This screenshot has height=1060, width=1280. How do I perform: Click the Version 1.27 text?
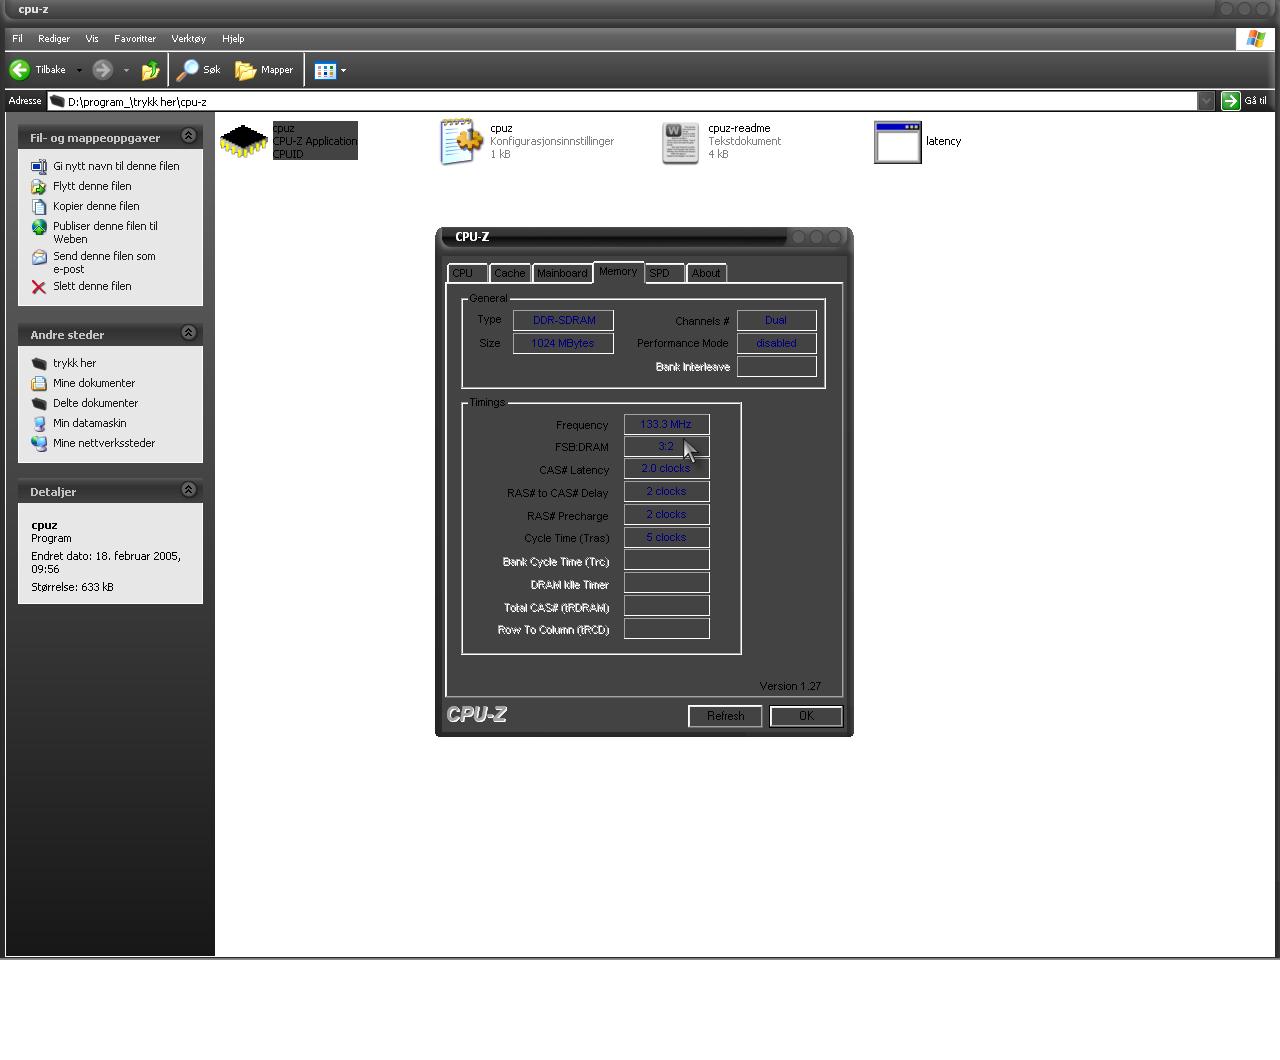(790, 686)
